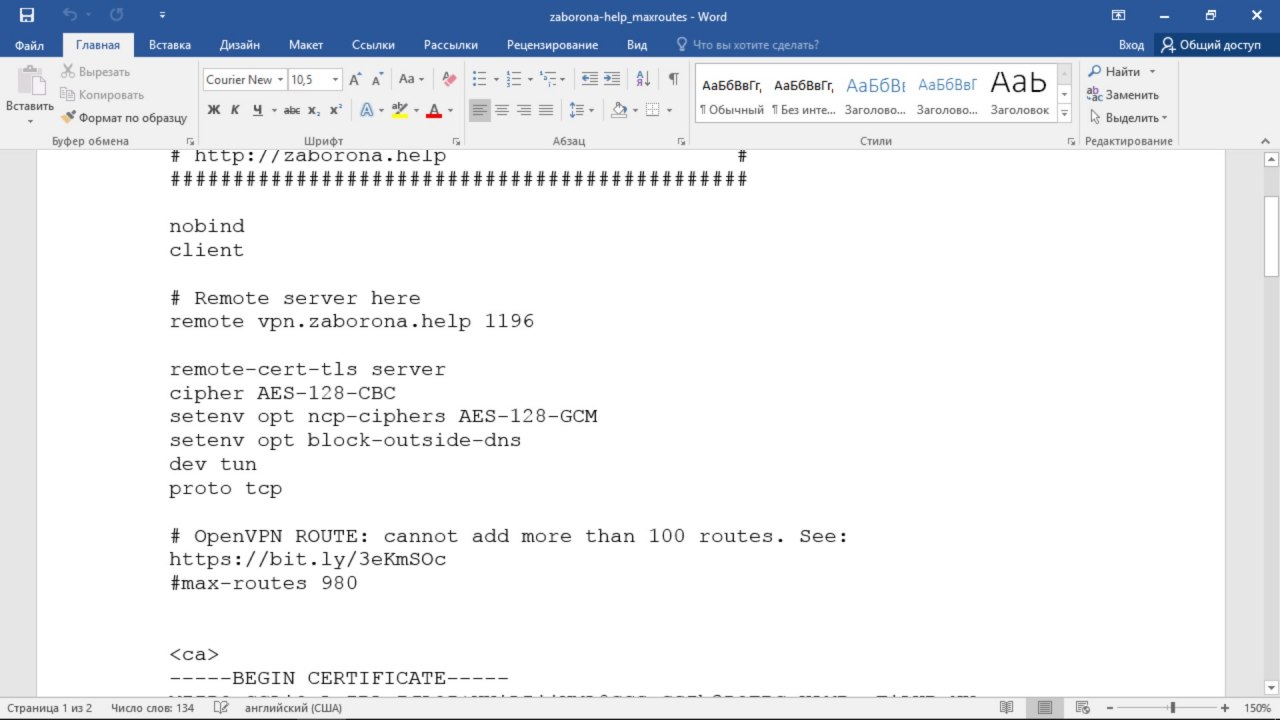1280x720 pixels.
Task: Click the borders icon
Action: point(653,110)
